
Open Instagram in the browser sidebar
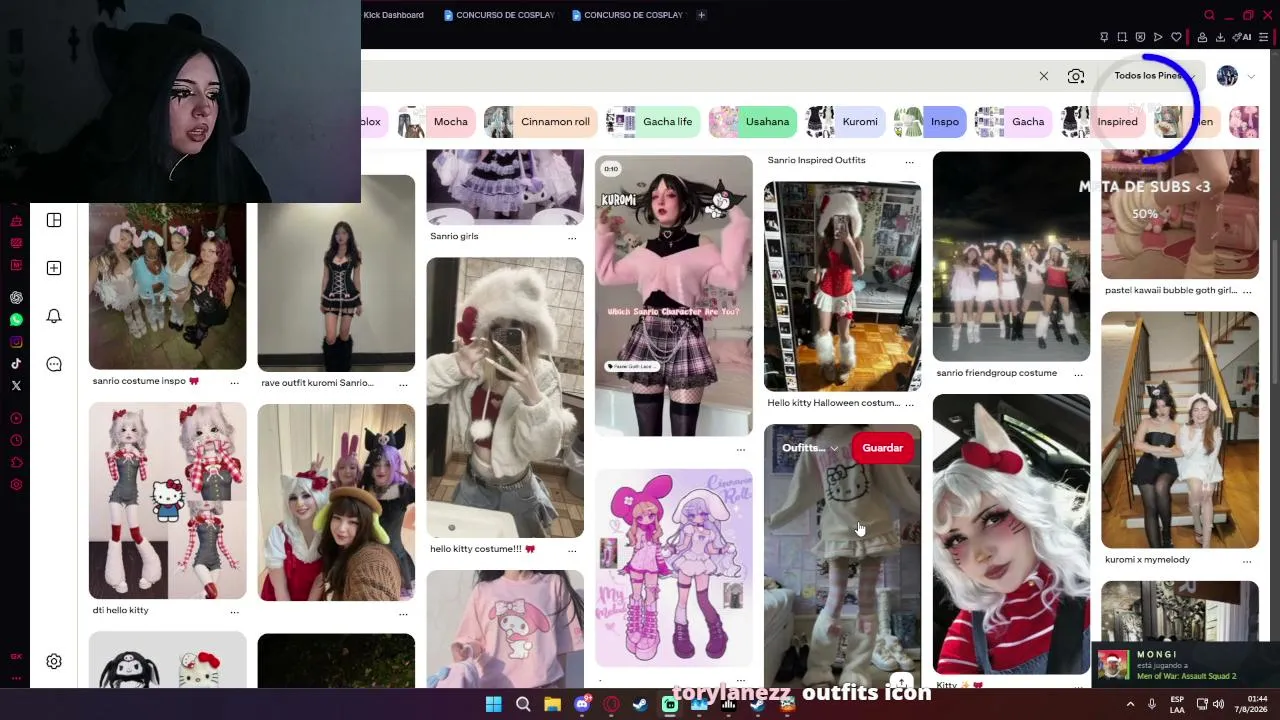click(x=16, y=342)
